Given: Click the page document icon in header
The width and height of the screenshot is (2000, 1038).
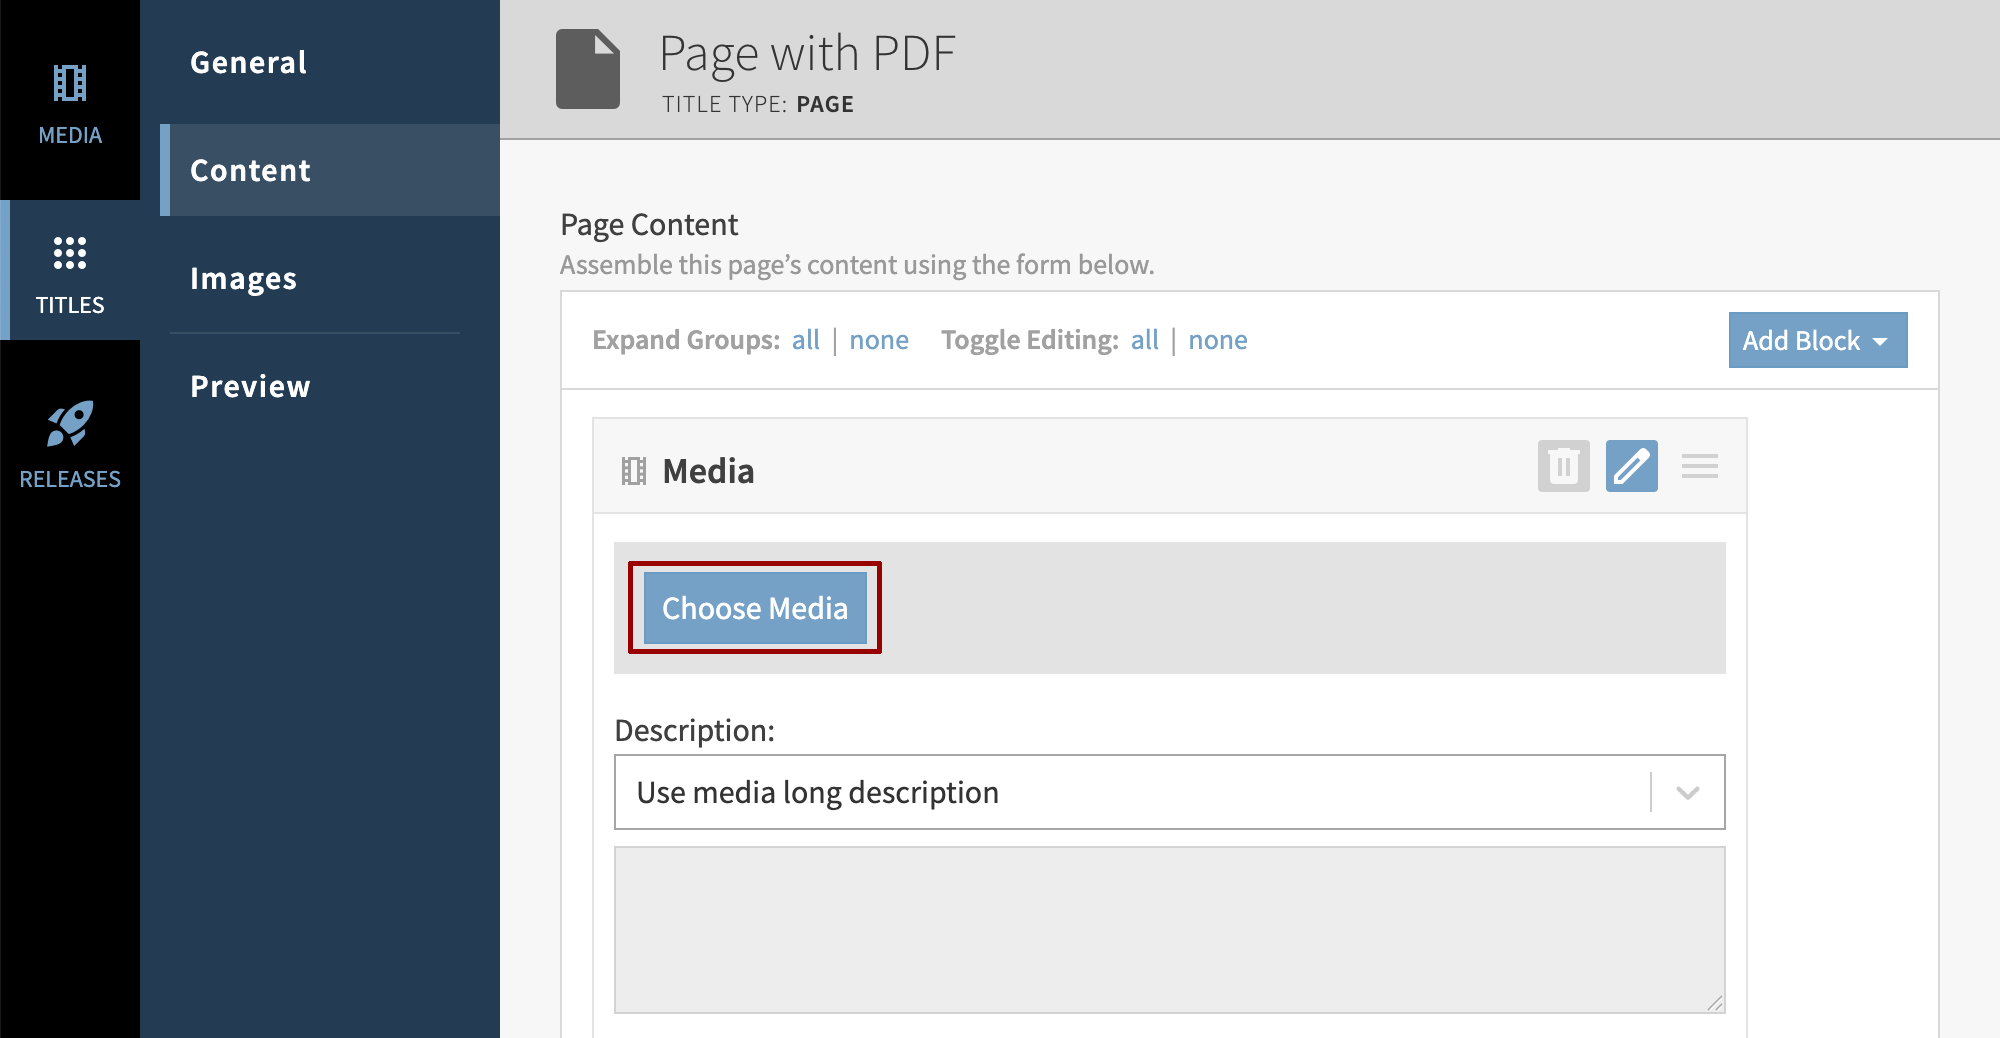Looking at the screenshot, I should coord(588,69).
